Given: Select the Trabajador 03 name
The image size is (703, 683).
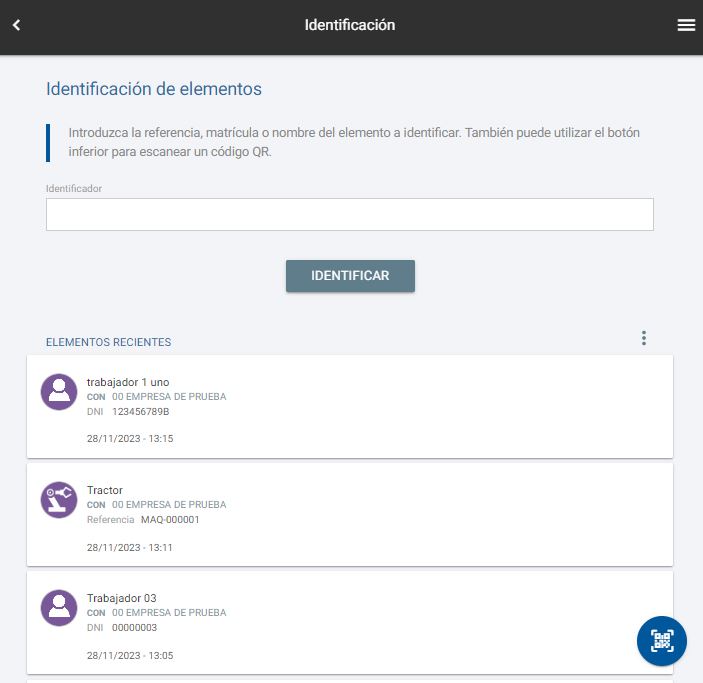Looking at the screenshot, I should tap(121, 598).
